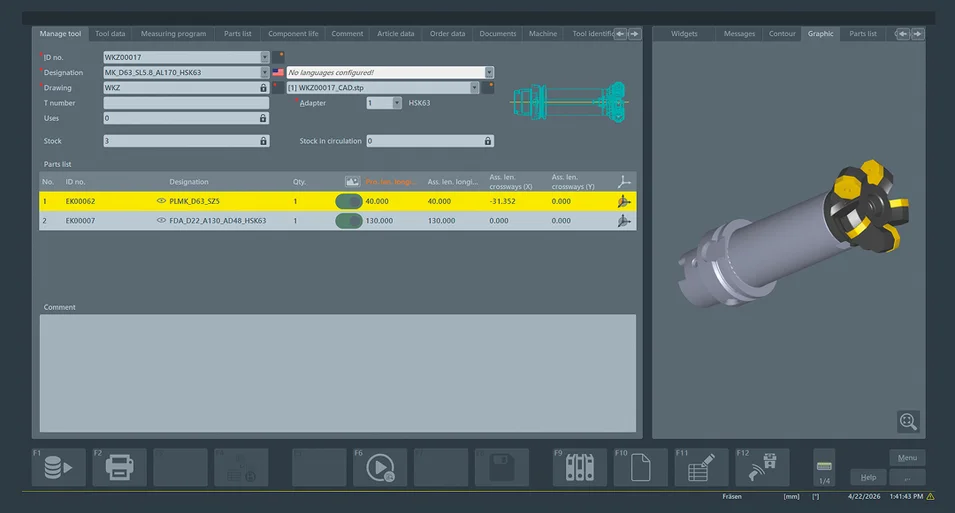Toggle the switch in row EK00062
Screen dimensions: 955x513
(349, 201)
